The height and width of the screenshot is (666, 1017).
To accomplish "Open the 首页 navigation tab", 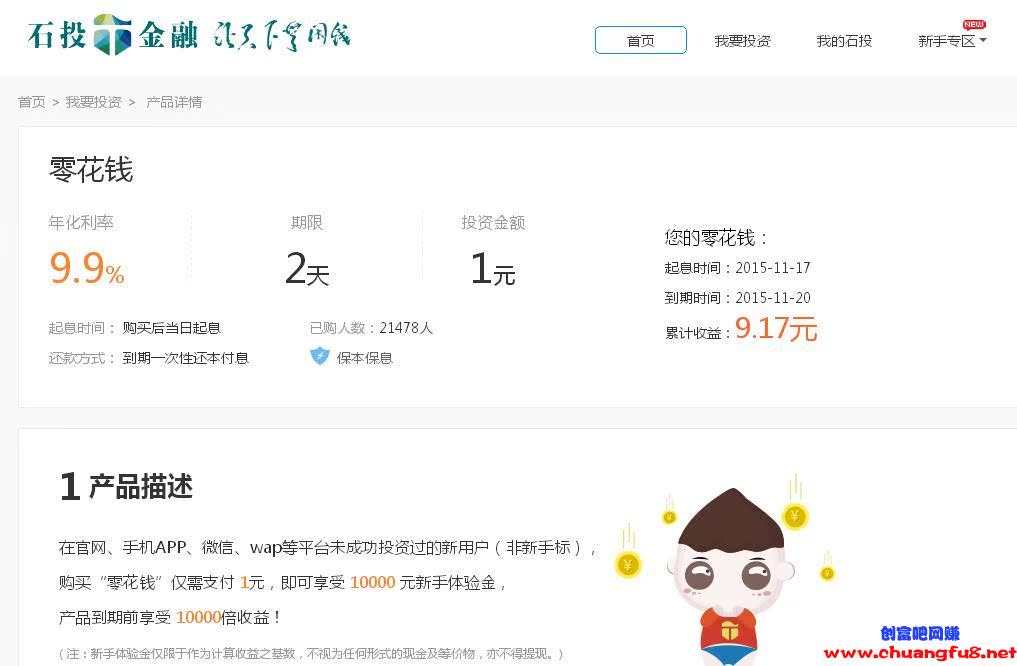I will pyautogui.click(x=640, y=40).
